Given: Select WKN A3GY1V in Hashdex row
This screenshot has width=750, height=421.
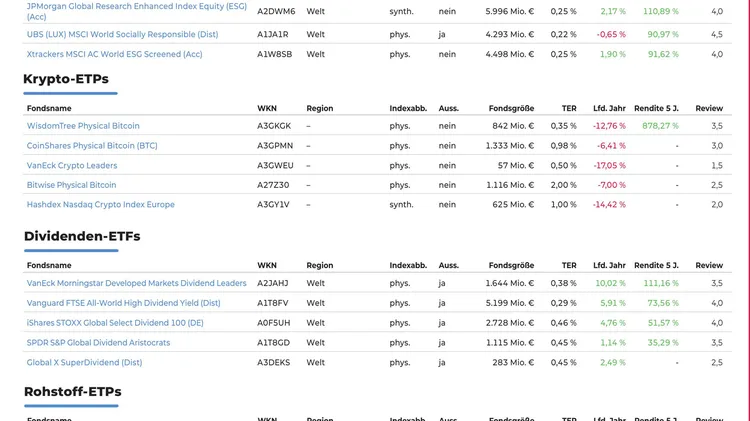Looking at the screenshot, I should [x=273, y=204].
